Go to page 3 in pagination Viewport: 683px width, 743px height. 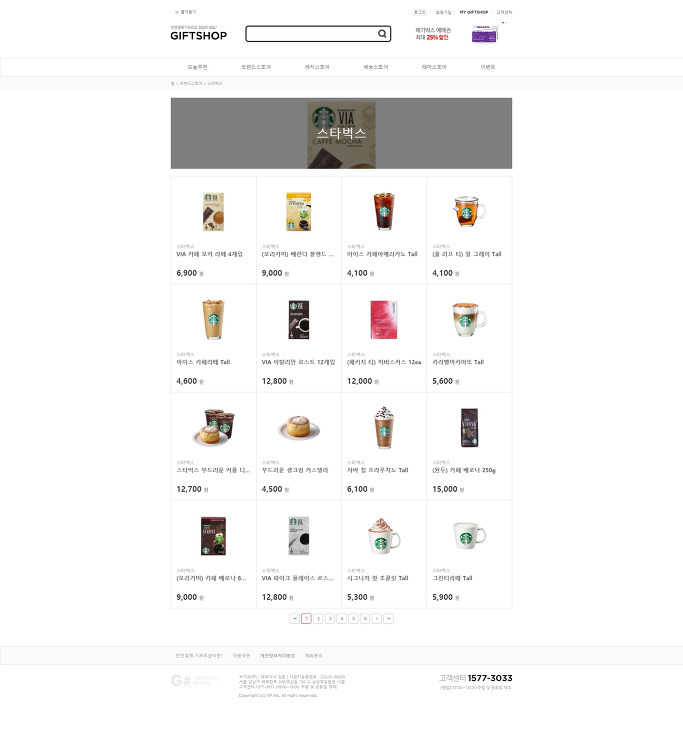click(330, 618)
